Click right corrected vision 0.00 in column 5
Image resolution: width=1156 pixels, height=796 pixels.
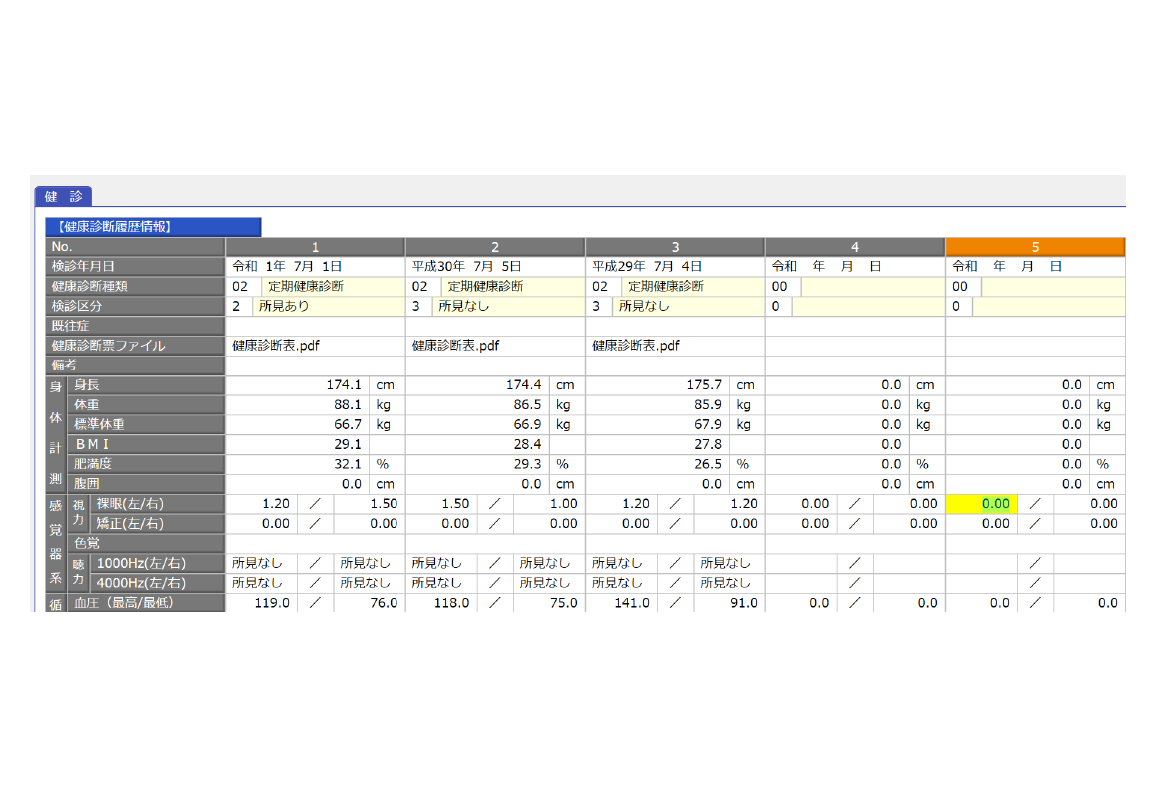(1090, 524)
